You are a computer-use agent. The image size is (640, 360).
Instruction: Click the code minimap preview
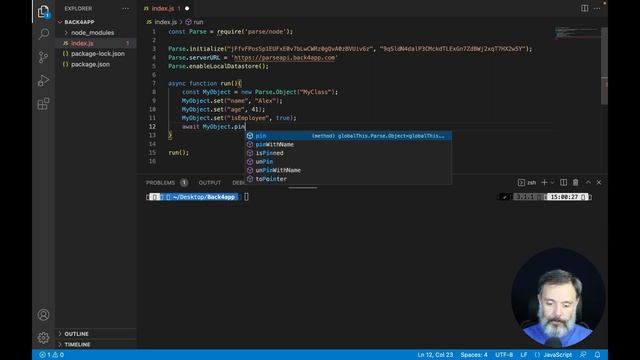(x=578, y=33)
